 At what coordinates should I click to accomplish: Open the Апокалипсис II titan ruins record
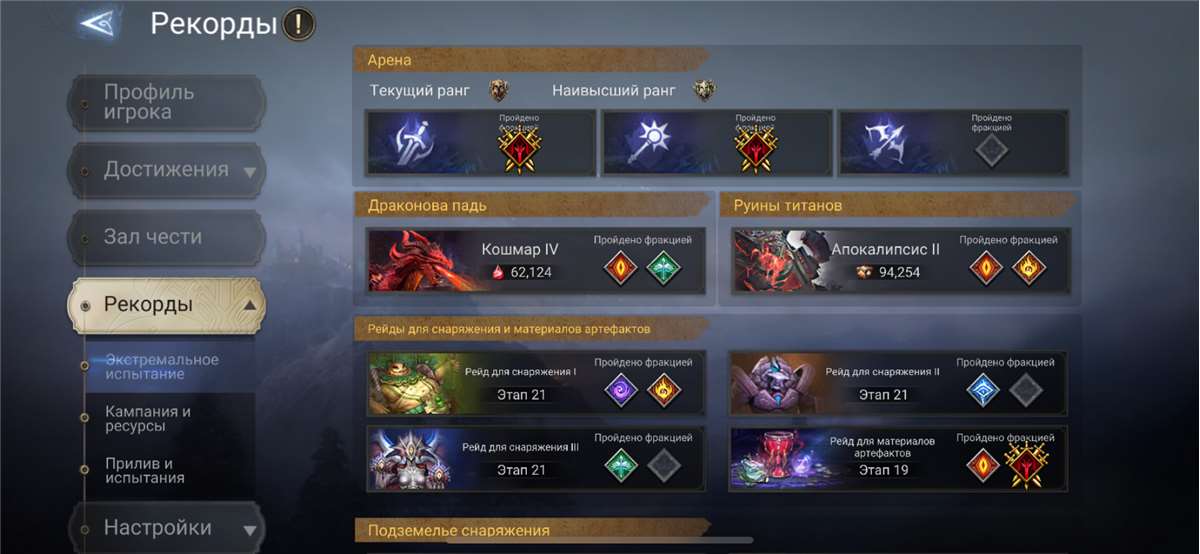click(x=900, y=260)
